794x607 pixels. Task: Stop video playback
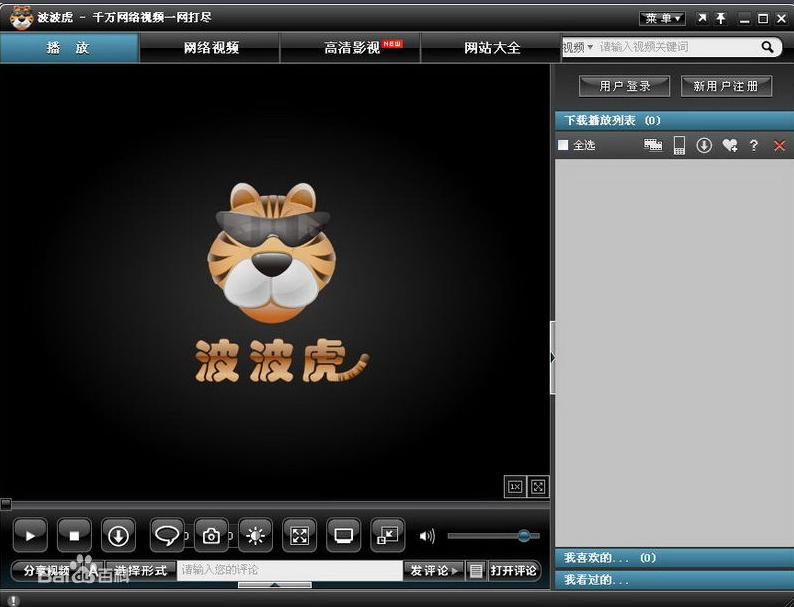pos(74,535)
